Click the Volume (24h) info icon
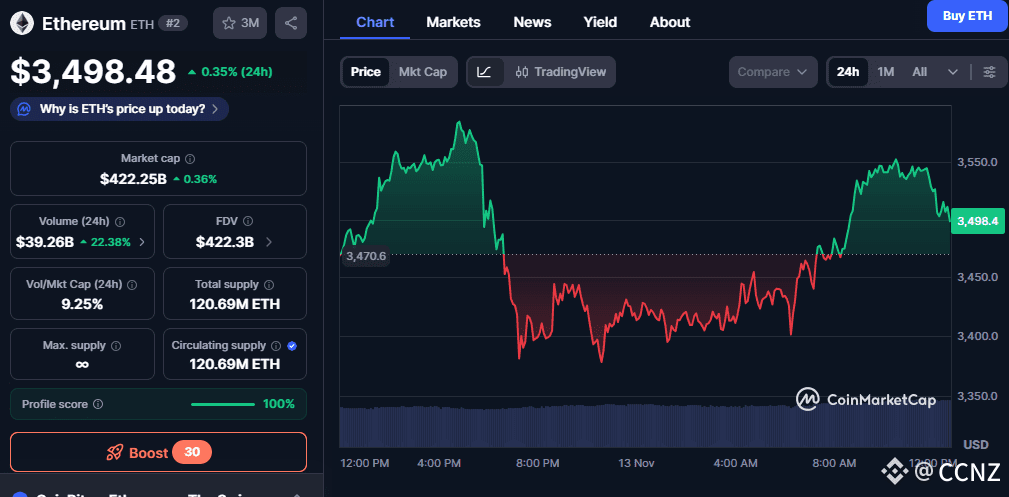Viewport: 1009px width, 497px height. pos(120,222)
